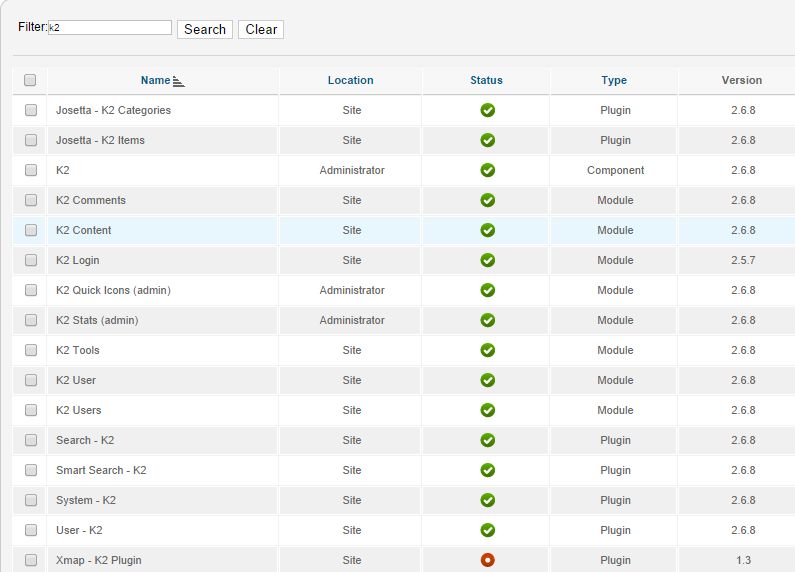Tick the Smart Search - K2 checkbox
Viewport: 795px width, 572px height.
tap(31, 470)
